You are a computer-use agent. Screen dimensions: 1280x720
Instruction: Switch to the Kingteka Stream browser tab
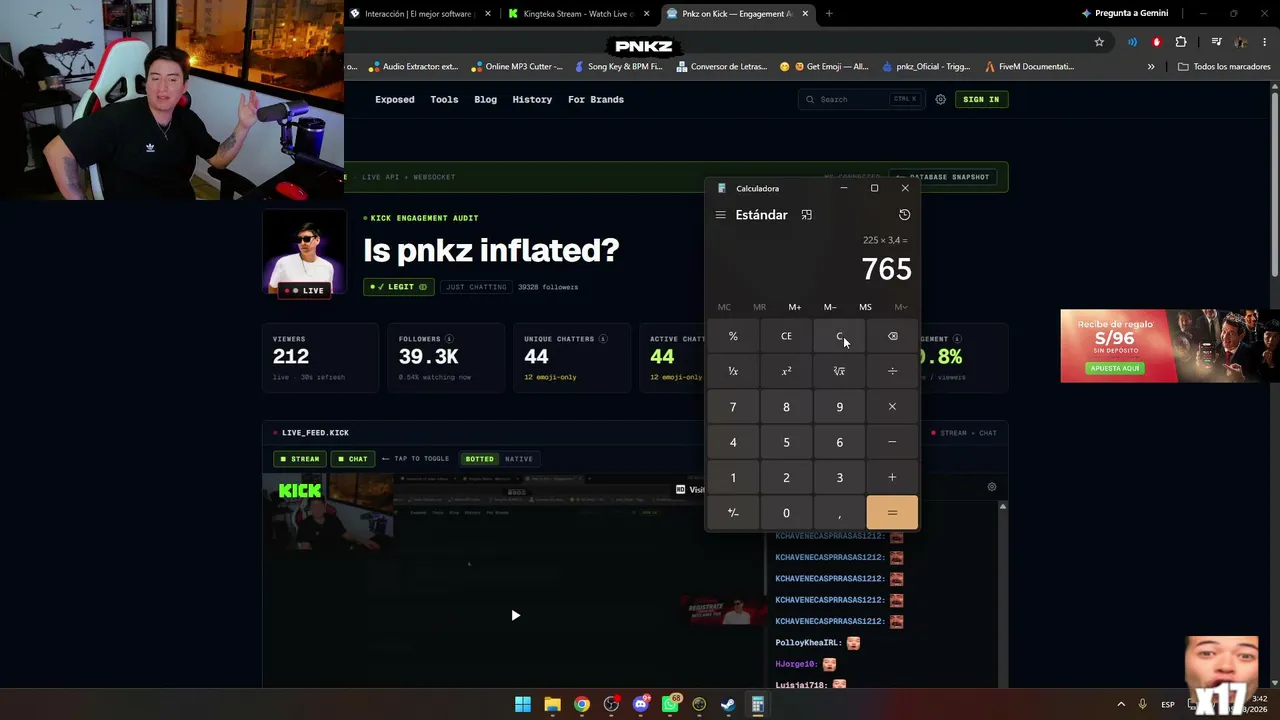[x=578, y=14]
